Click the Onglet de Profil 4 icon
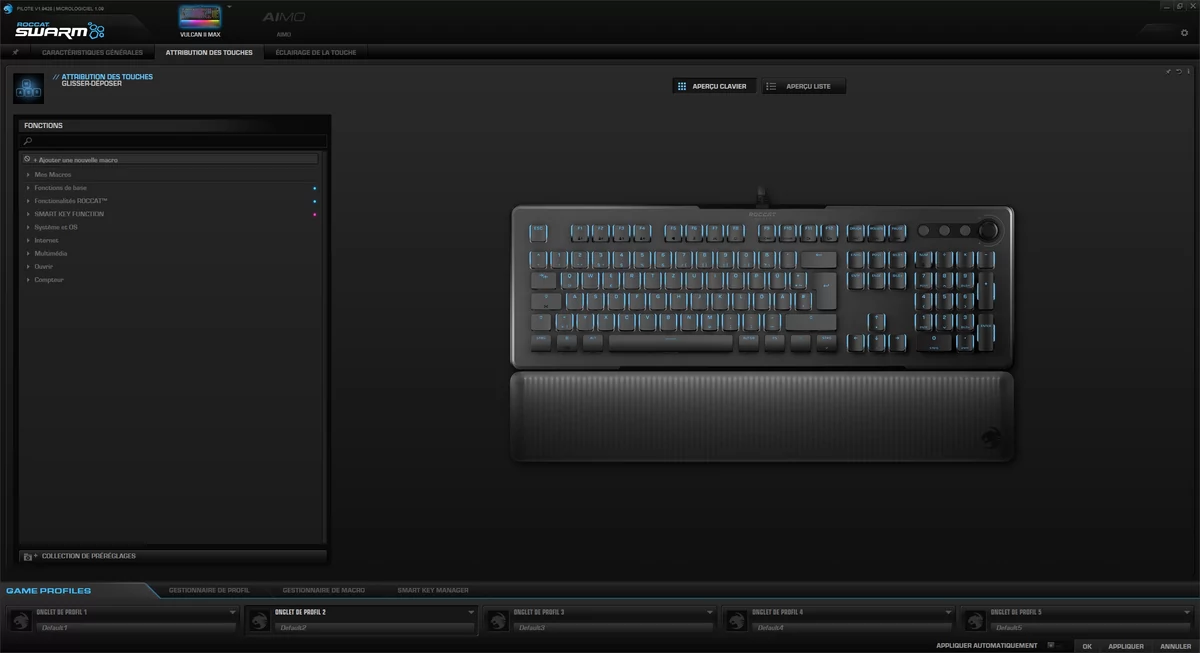The height and width of the screenshot is (653, 1200). click(x=736, y=620)
